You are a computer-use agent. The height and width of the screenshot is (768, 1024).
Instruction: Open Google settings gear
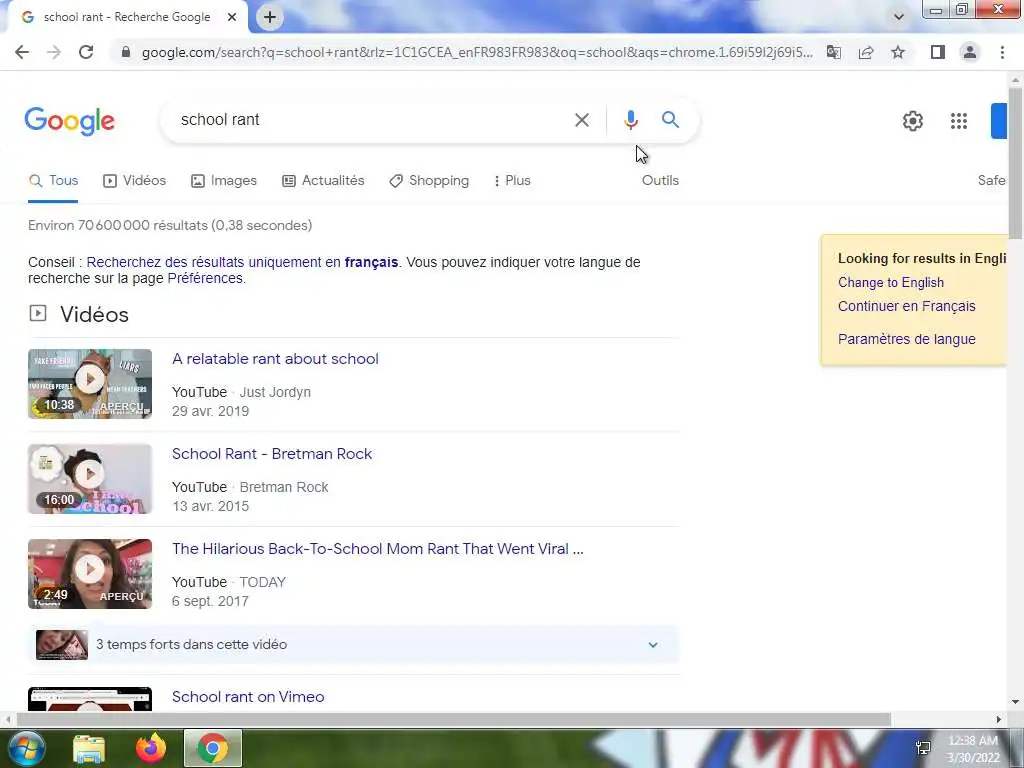pos(912,121)
